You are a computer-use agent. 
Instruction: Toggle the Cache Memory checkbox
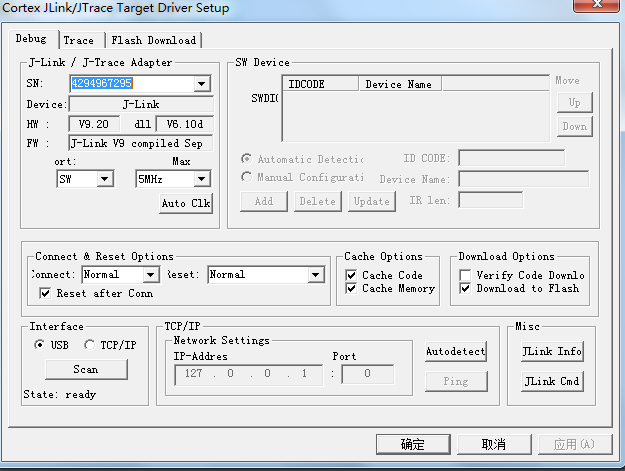tap(351, 288)
